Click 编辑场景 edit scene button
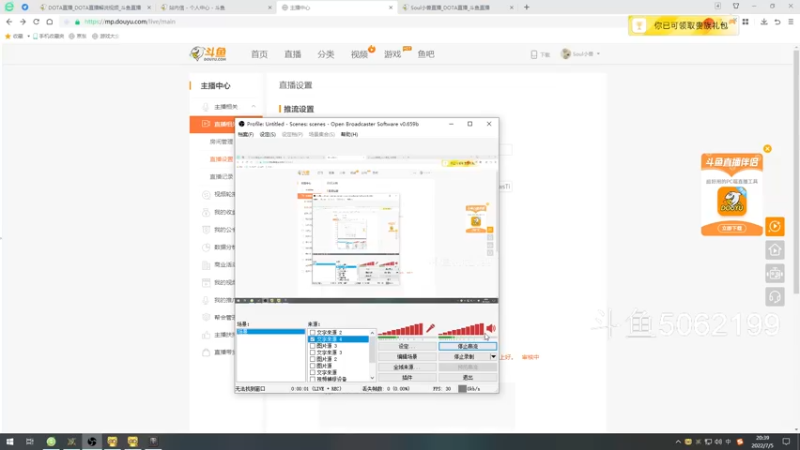This screenshot has height=450, width=800. pos(407,357)
